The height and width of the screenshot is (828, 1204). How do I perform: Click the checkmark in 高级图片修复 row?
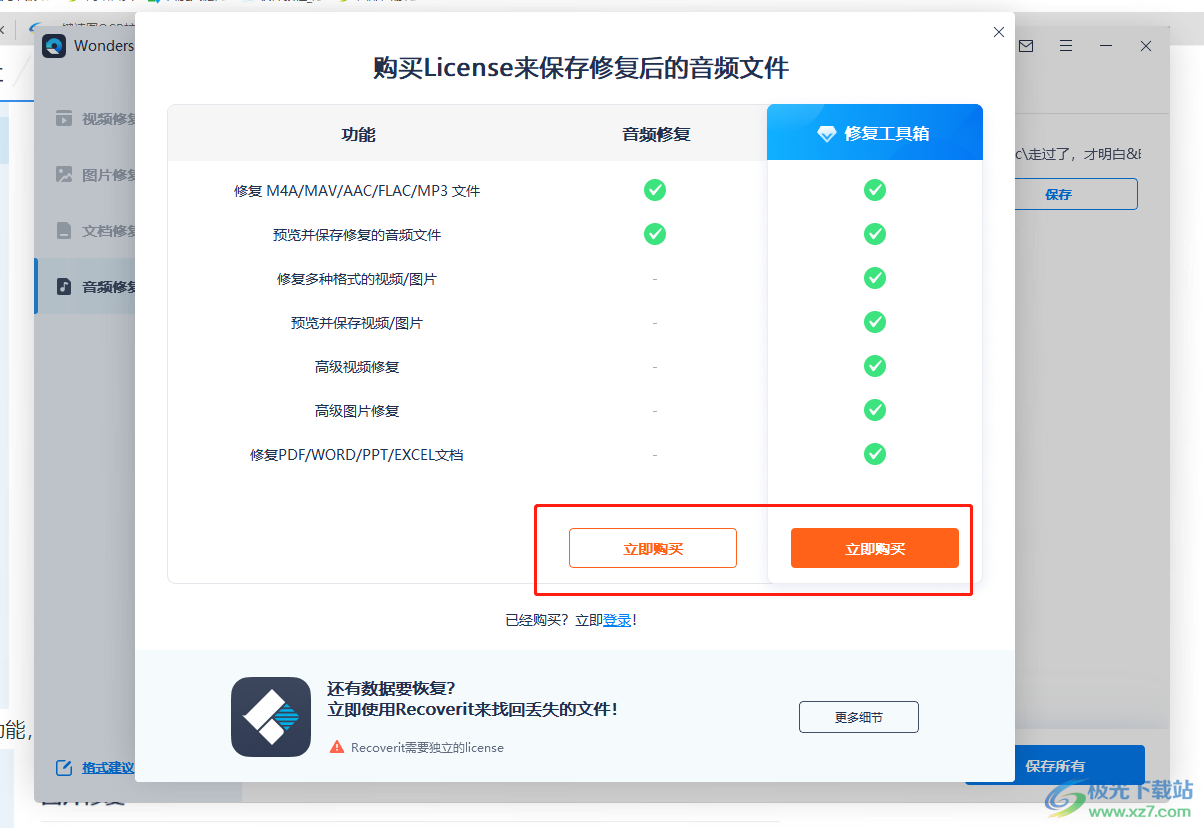pyautogui.click(x=875, y=410)
